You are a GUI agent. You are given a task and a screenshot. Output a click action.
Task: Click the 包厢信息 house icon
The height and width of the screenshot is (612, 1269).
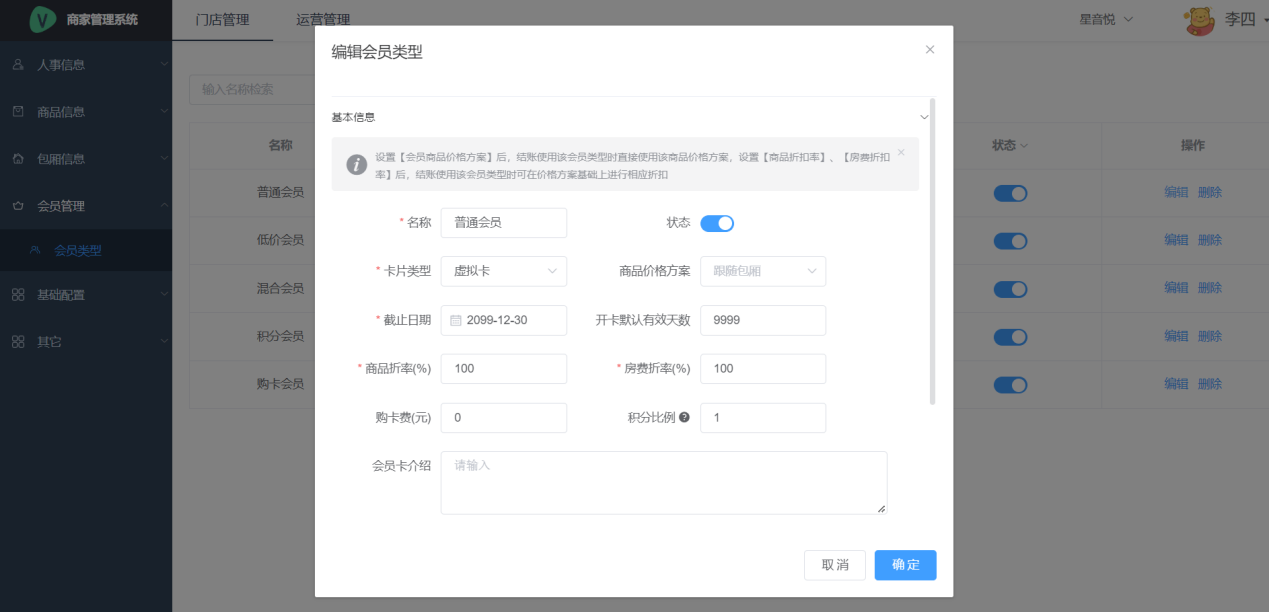(x=18, y=159)
